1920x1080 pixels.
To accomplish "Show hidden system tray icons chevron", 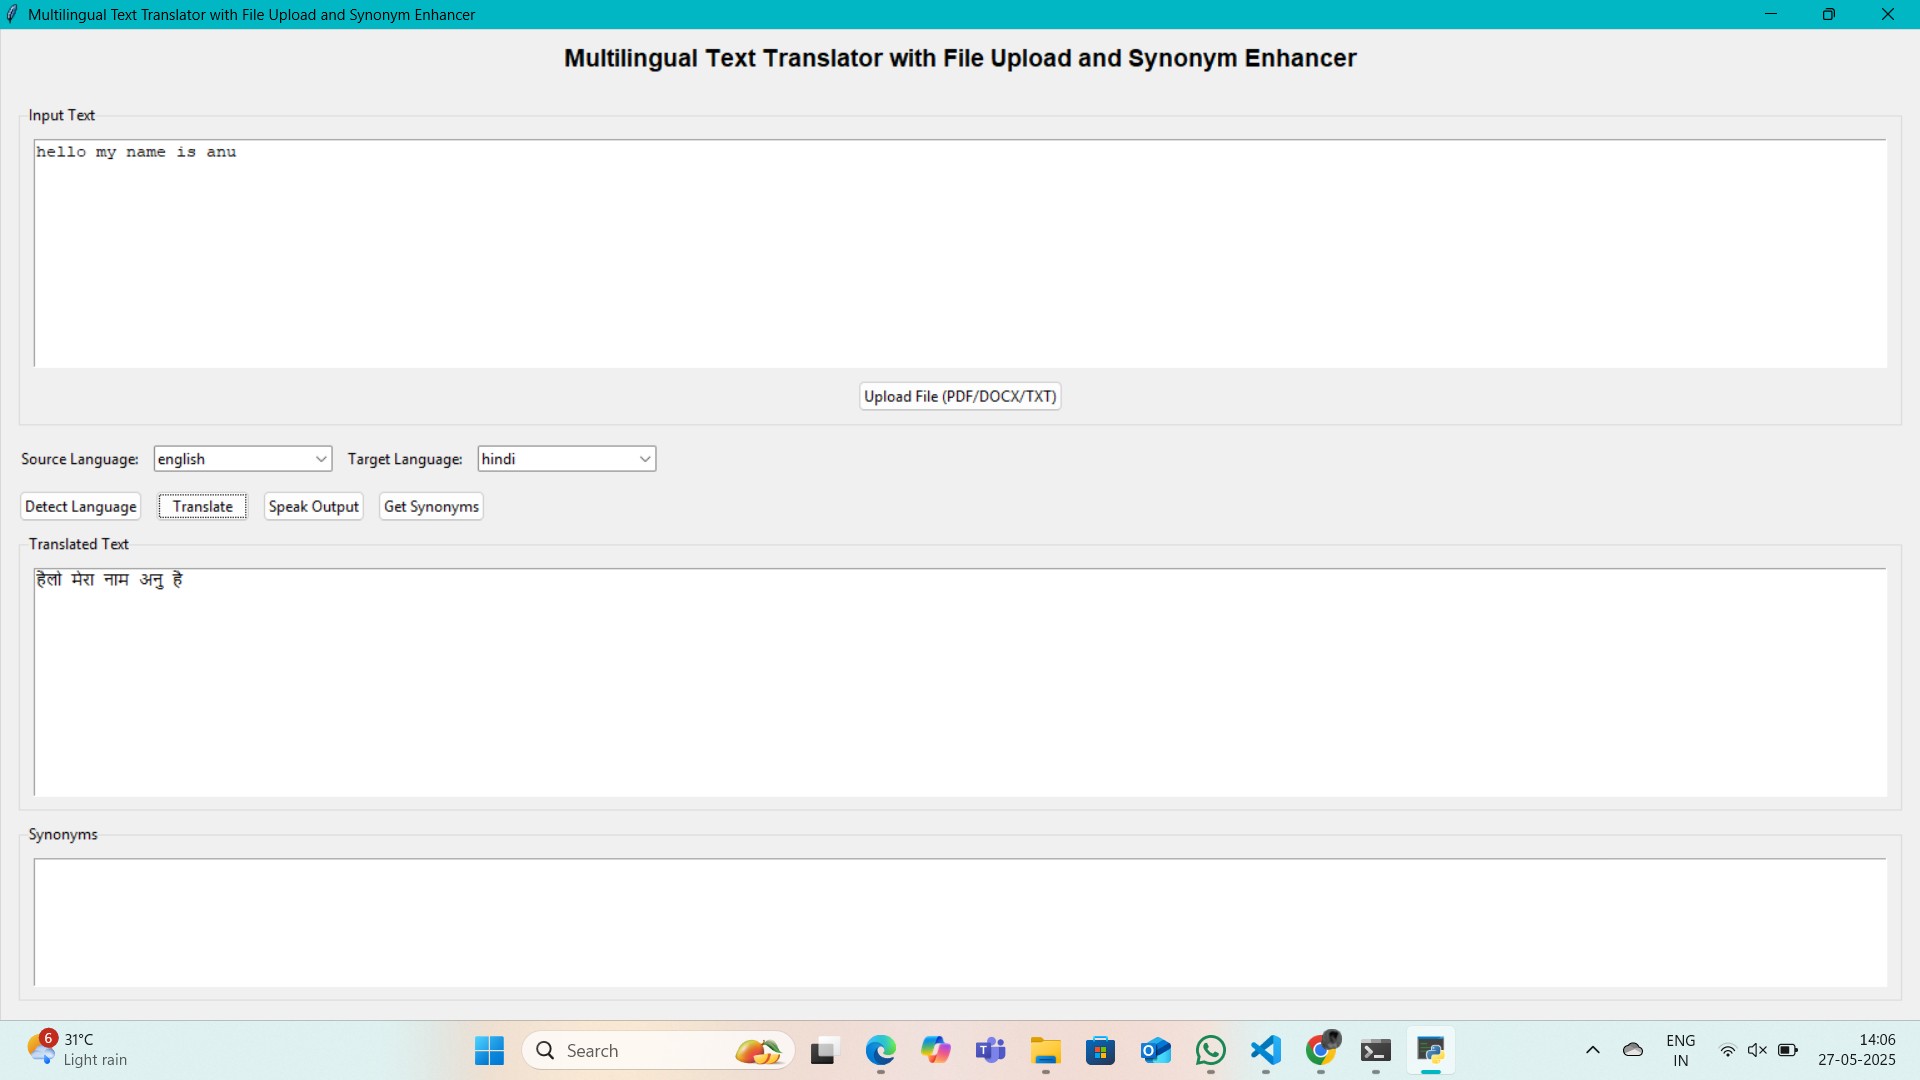I will 1593,1050.
